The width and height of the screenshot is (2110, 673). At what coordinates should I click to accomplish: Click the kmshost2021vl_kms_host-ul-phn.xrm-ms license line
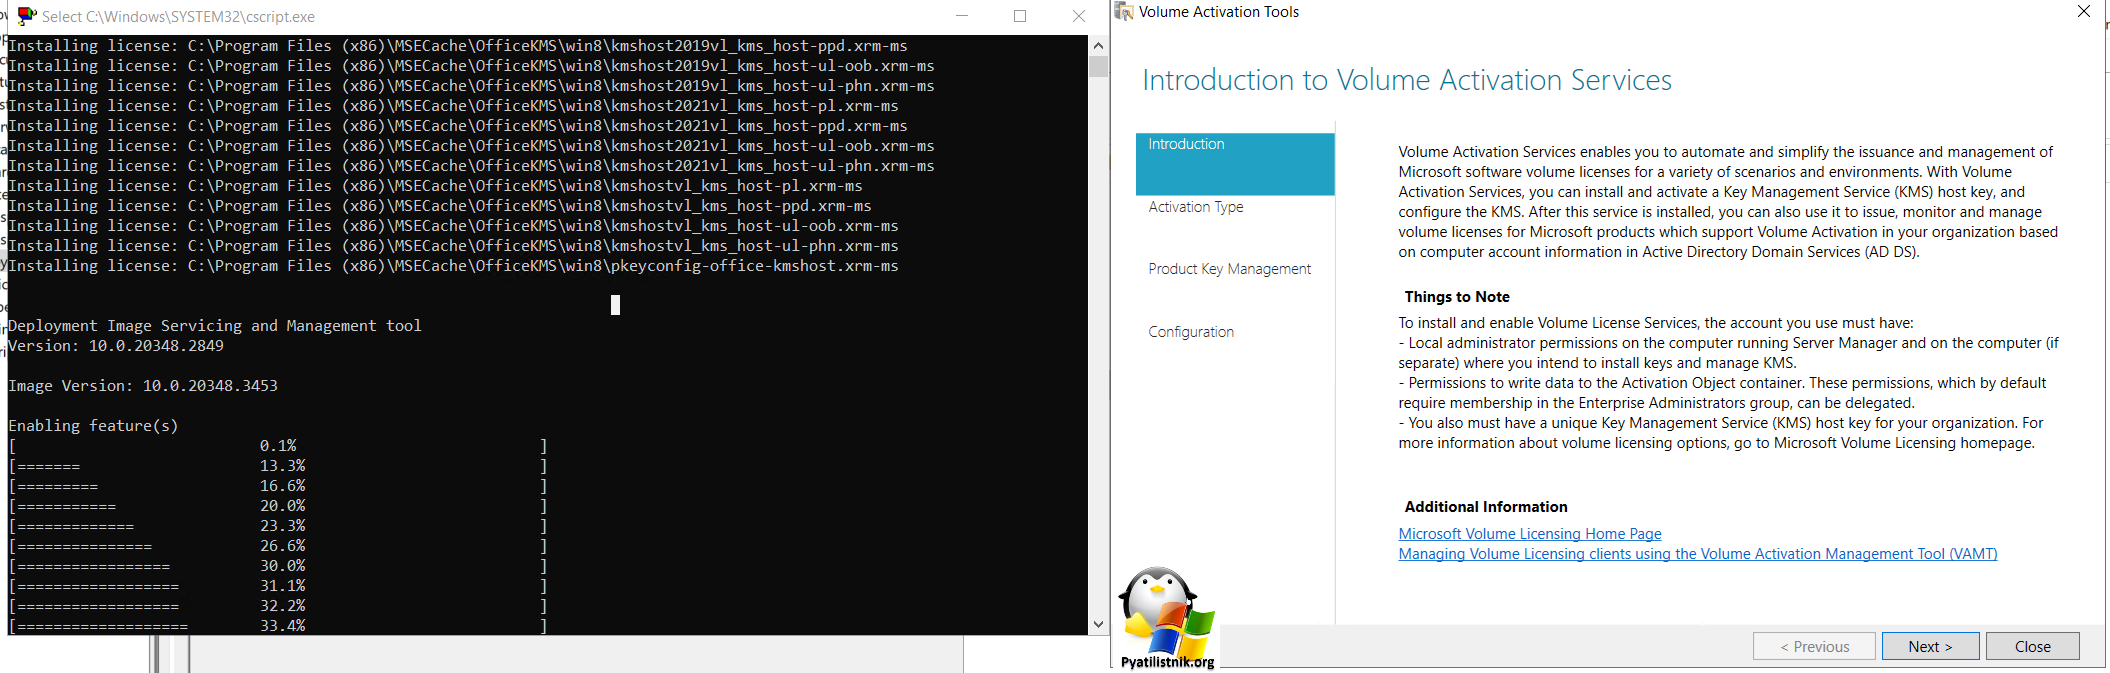point(471,166)
